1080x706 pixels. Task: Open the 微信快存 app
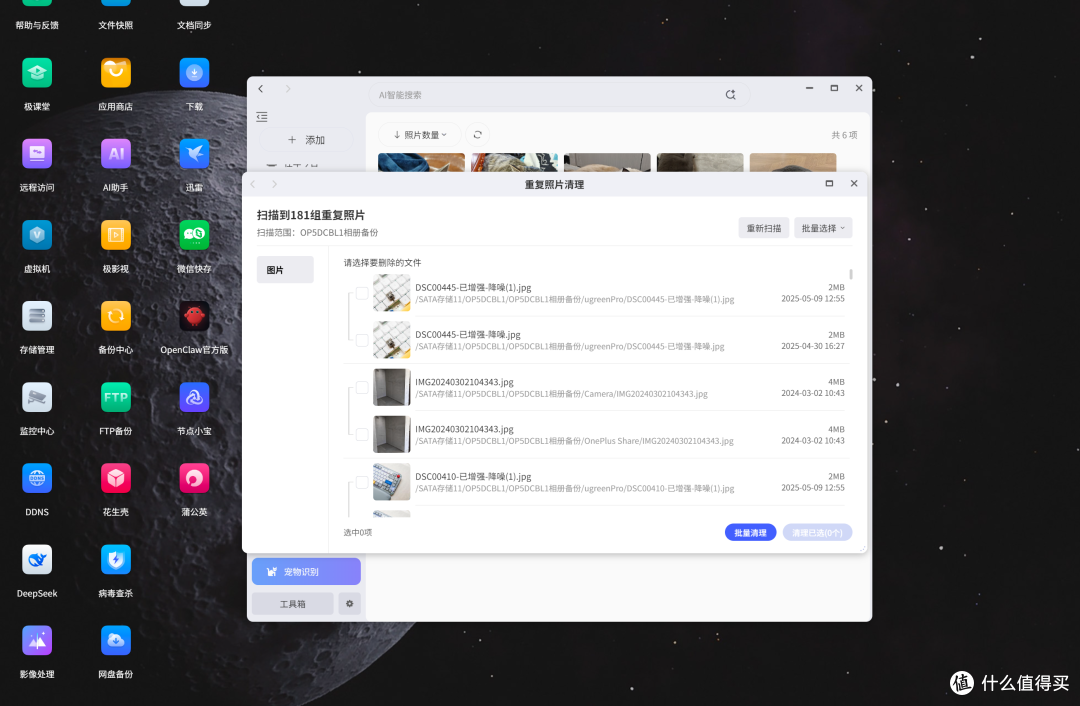tap(194, 236)
